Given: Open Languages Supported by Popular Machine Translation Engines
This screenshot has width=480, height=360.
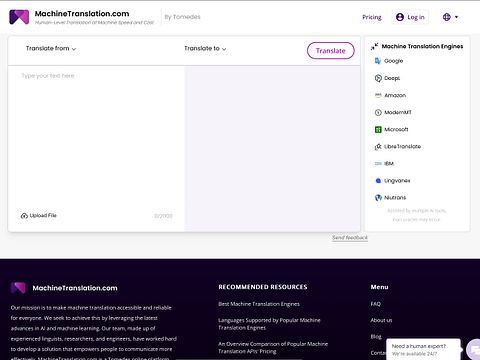Looking at the screenshot, I should click(269, 324).
